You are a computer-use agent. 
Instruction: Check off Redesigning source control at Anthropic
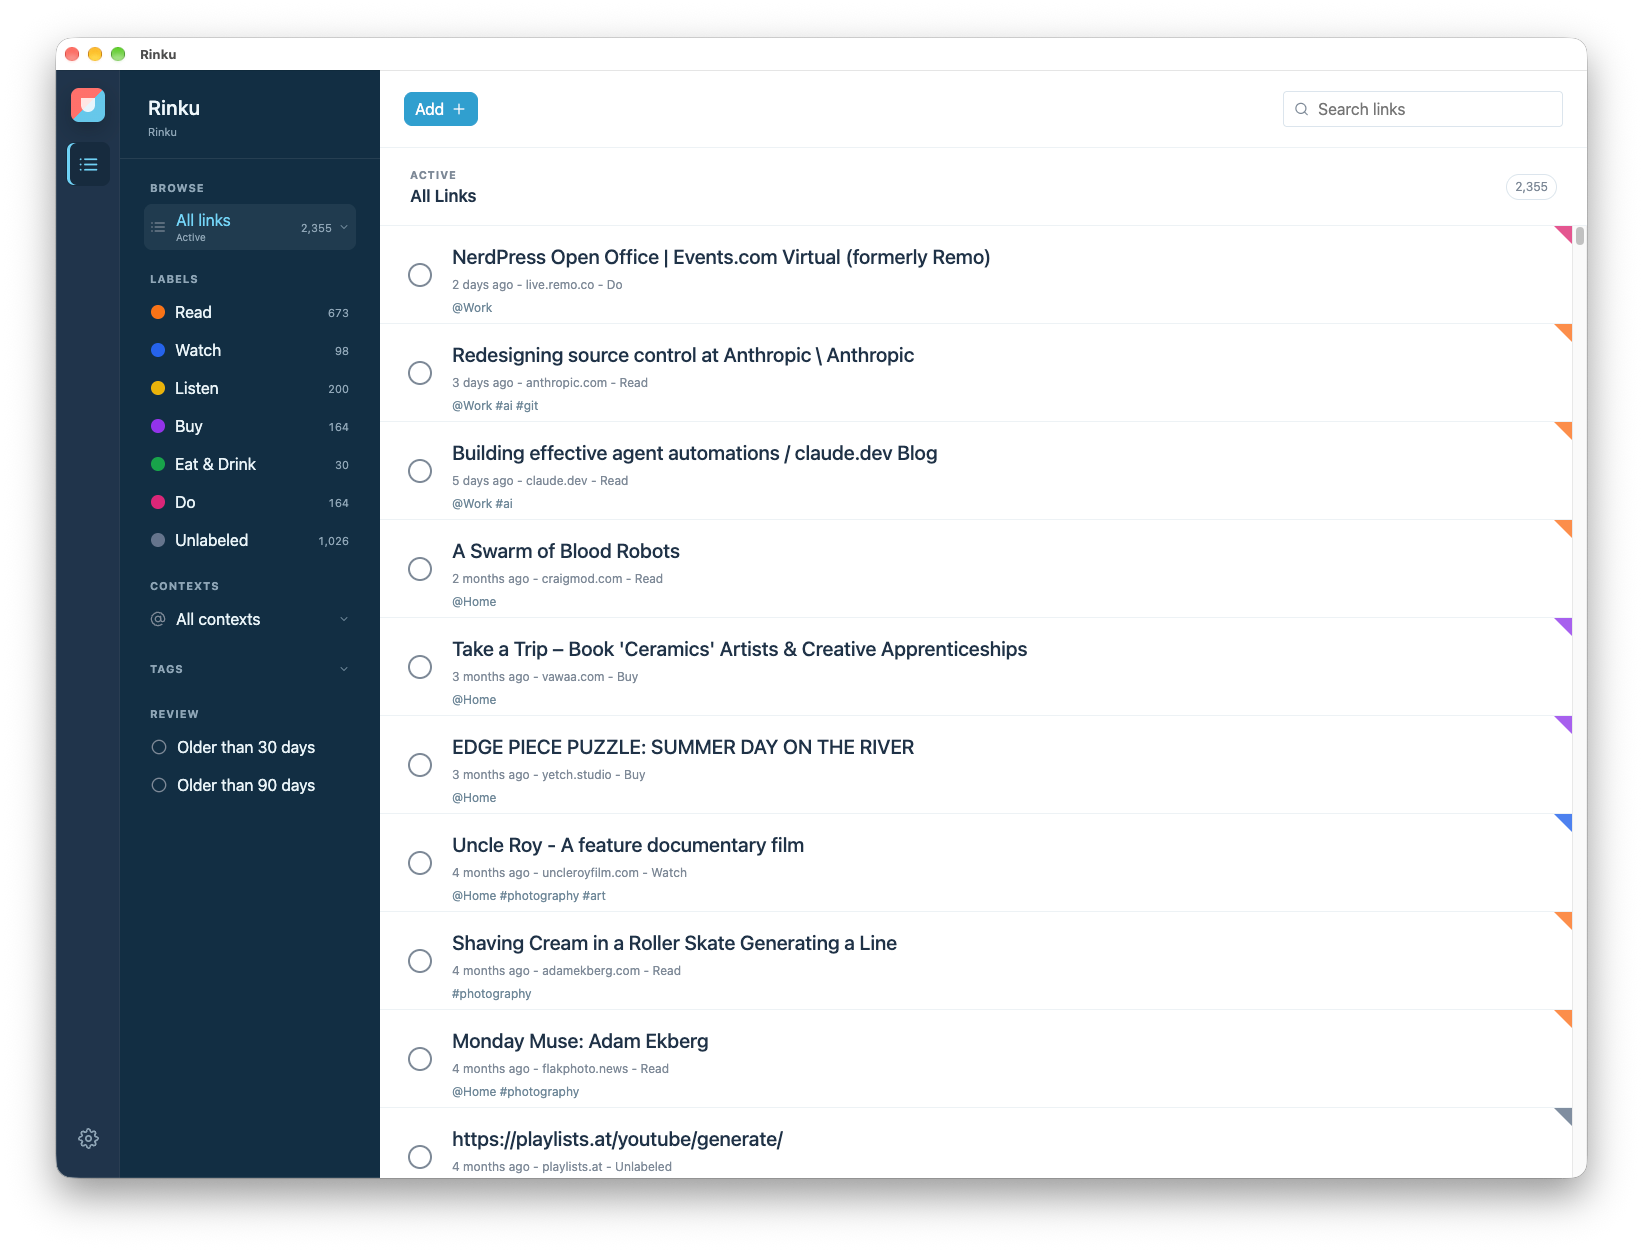[x=420, y=373]
